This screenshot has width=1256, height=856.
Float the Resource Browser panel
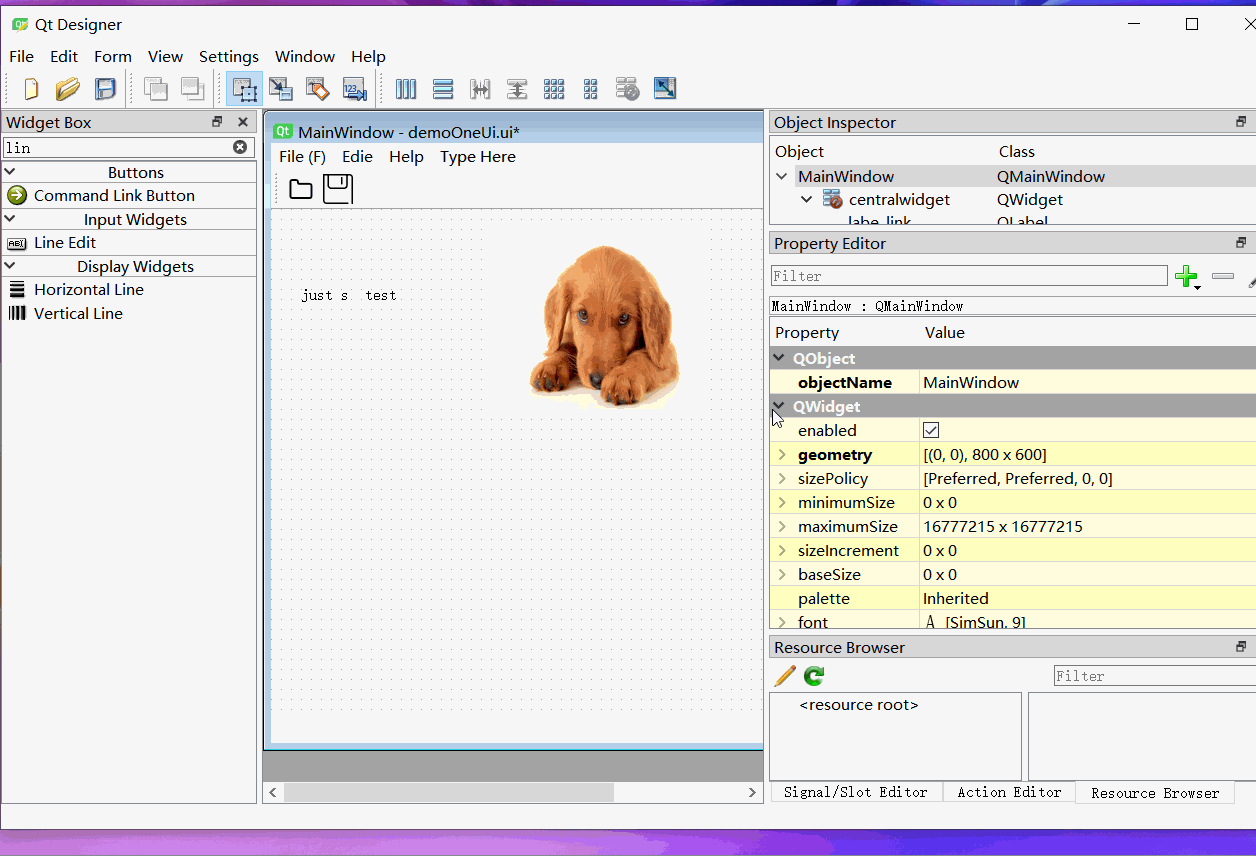pos(1241,647)
